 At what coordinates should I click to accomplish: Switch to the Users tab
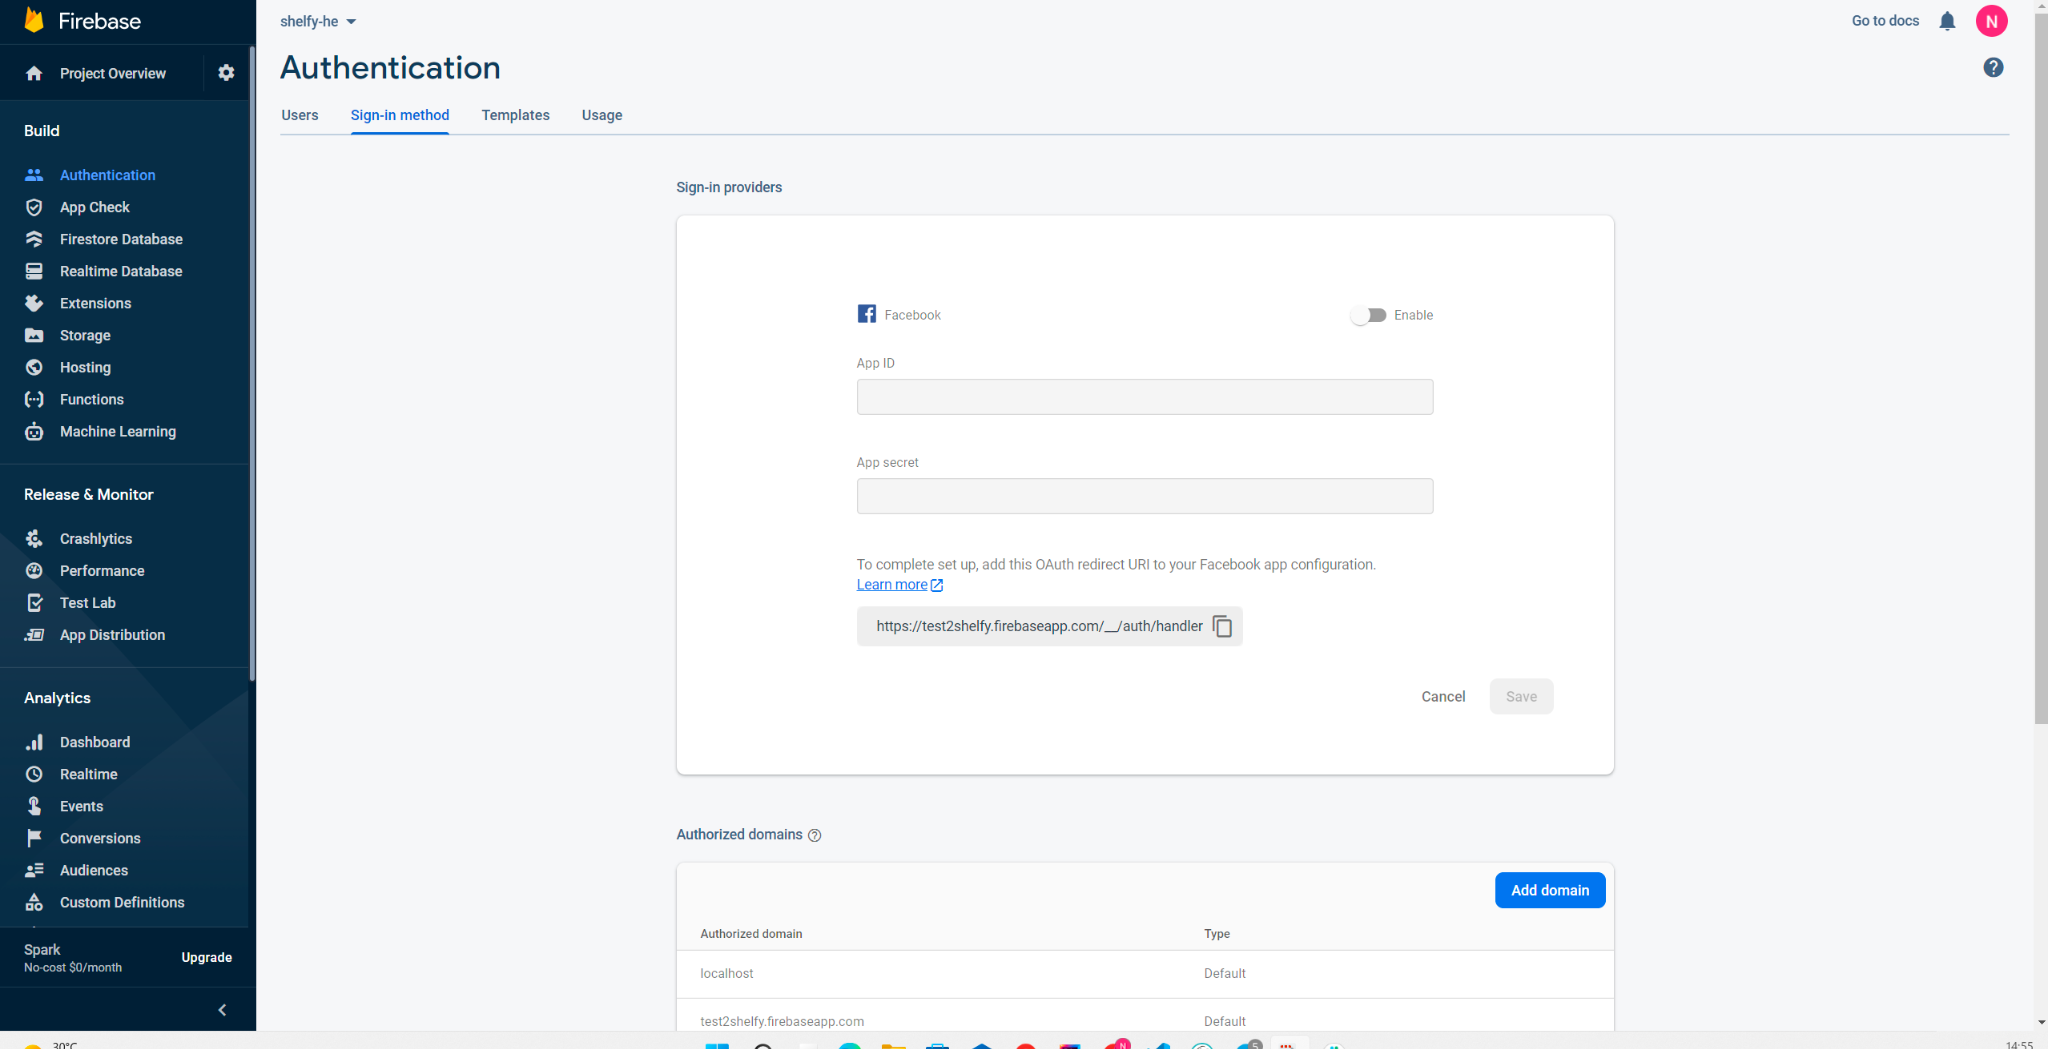coord(299,115)
